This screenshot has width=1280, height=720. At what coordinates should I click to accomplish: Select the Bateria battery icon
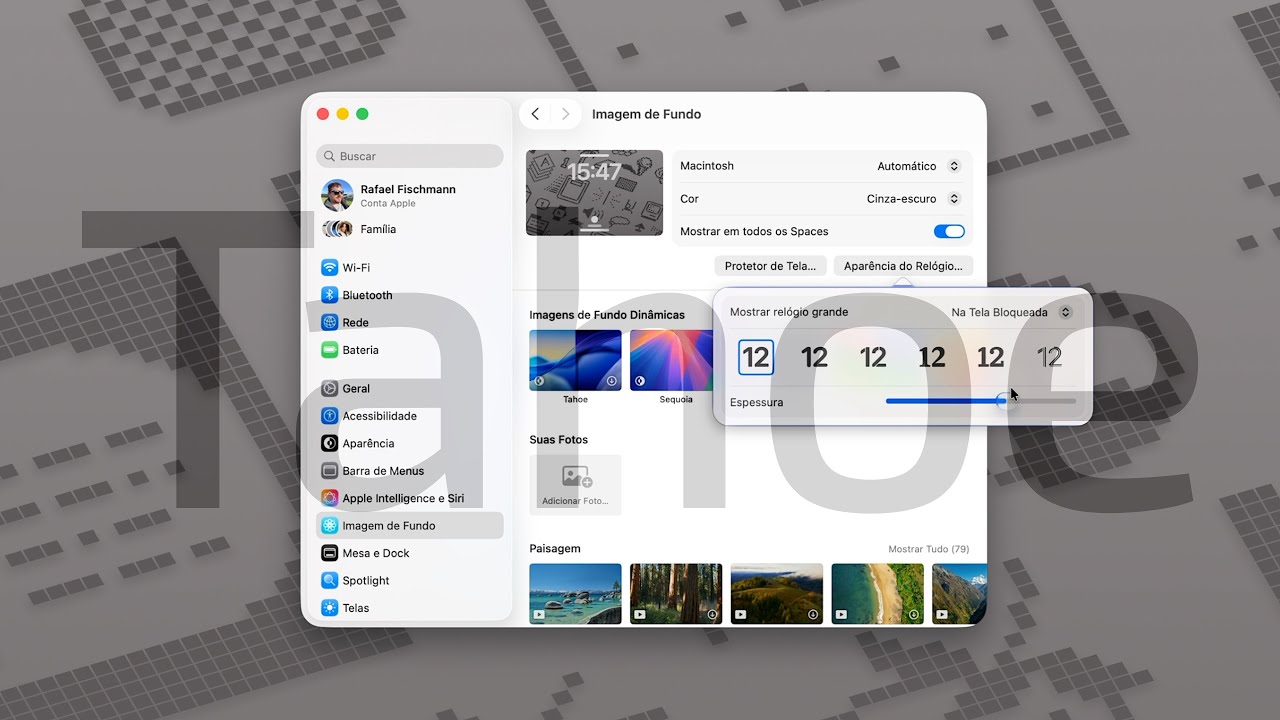[329, 350]
